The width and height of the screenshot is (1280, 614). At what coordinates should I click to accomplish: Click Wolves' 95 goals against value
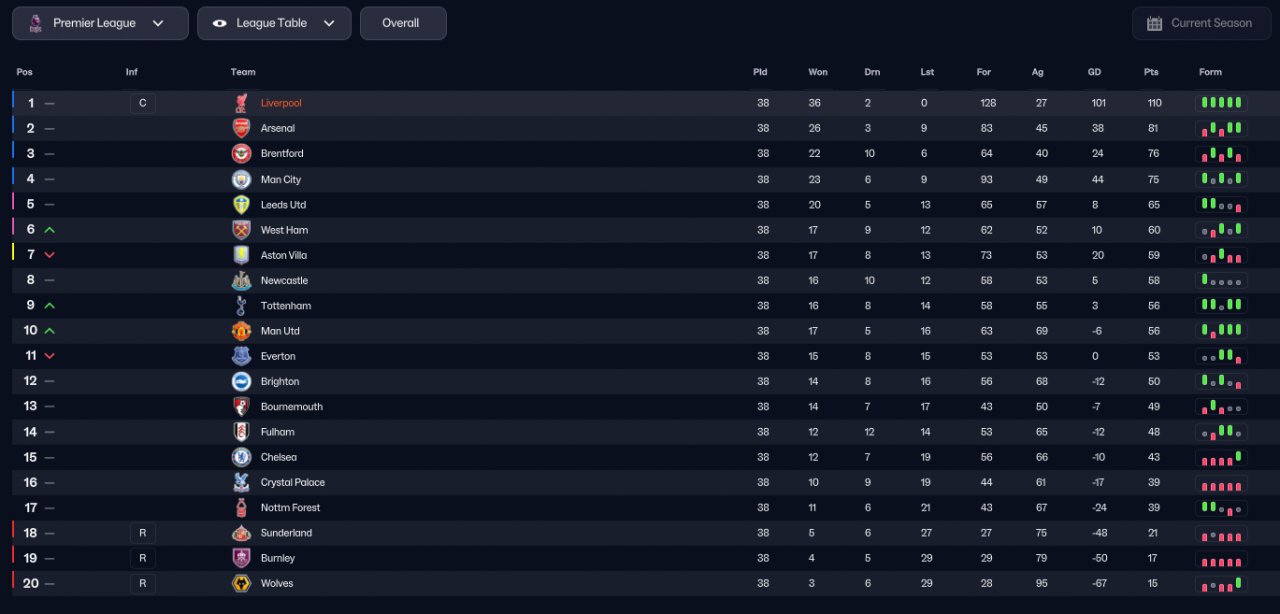[x=1042, y=583]
